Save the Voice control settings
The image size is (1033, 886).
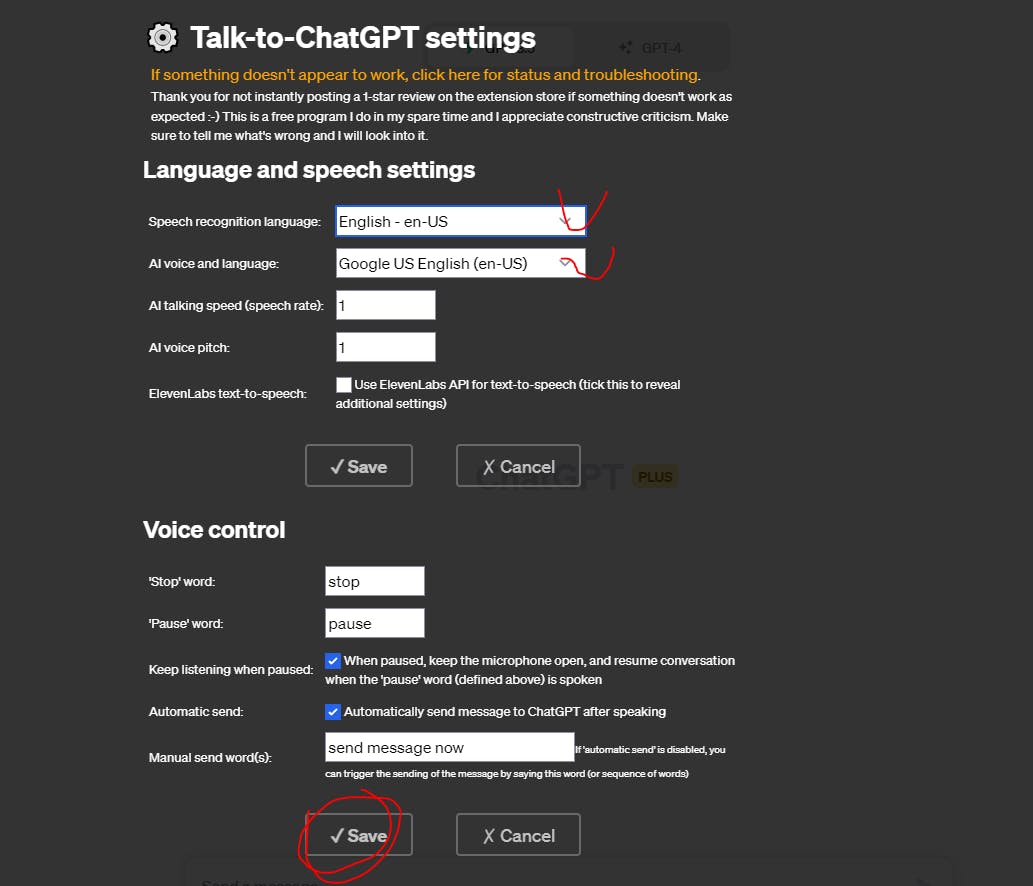[x=359, y=835]
